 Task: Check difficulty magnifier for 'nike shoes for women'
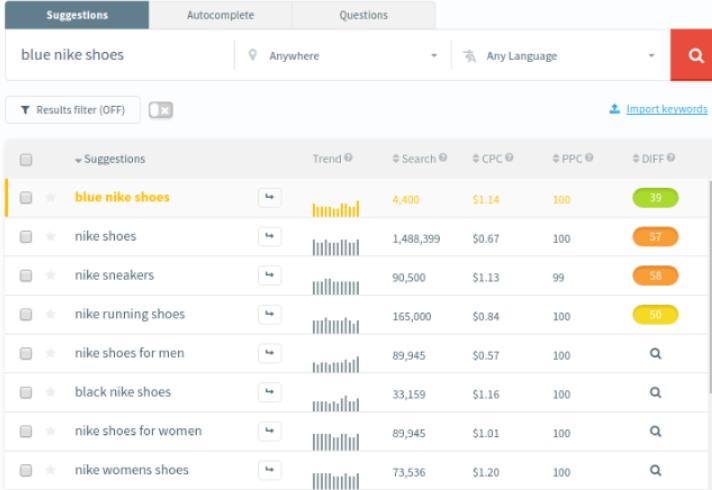pos(655,431)
